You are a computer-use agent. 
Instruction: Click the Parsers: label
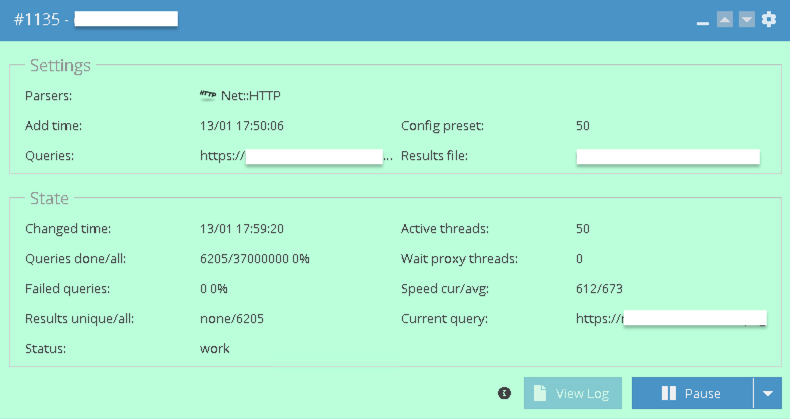(48, 96)
